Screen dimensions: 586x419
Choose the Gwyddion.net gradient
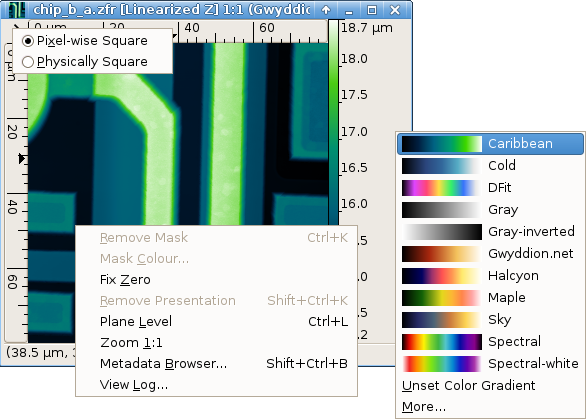point(490,254)
